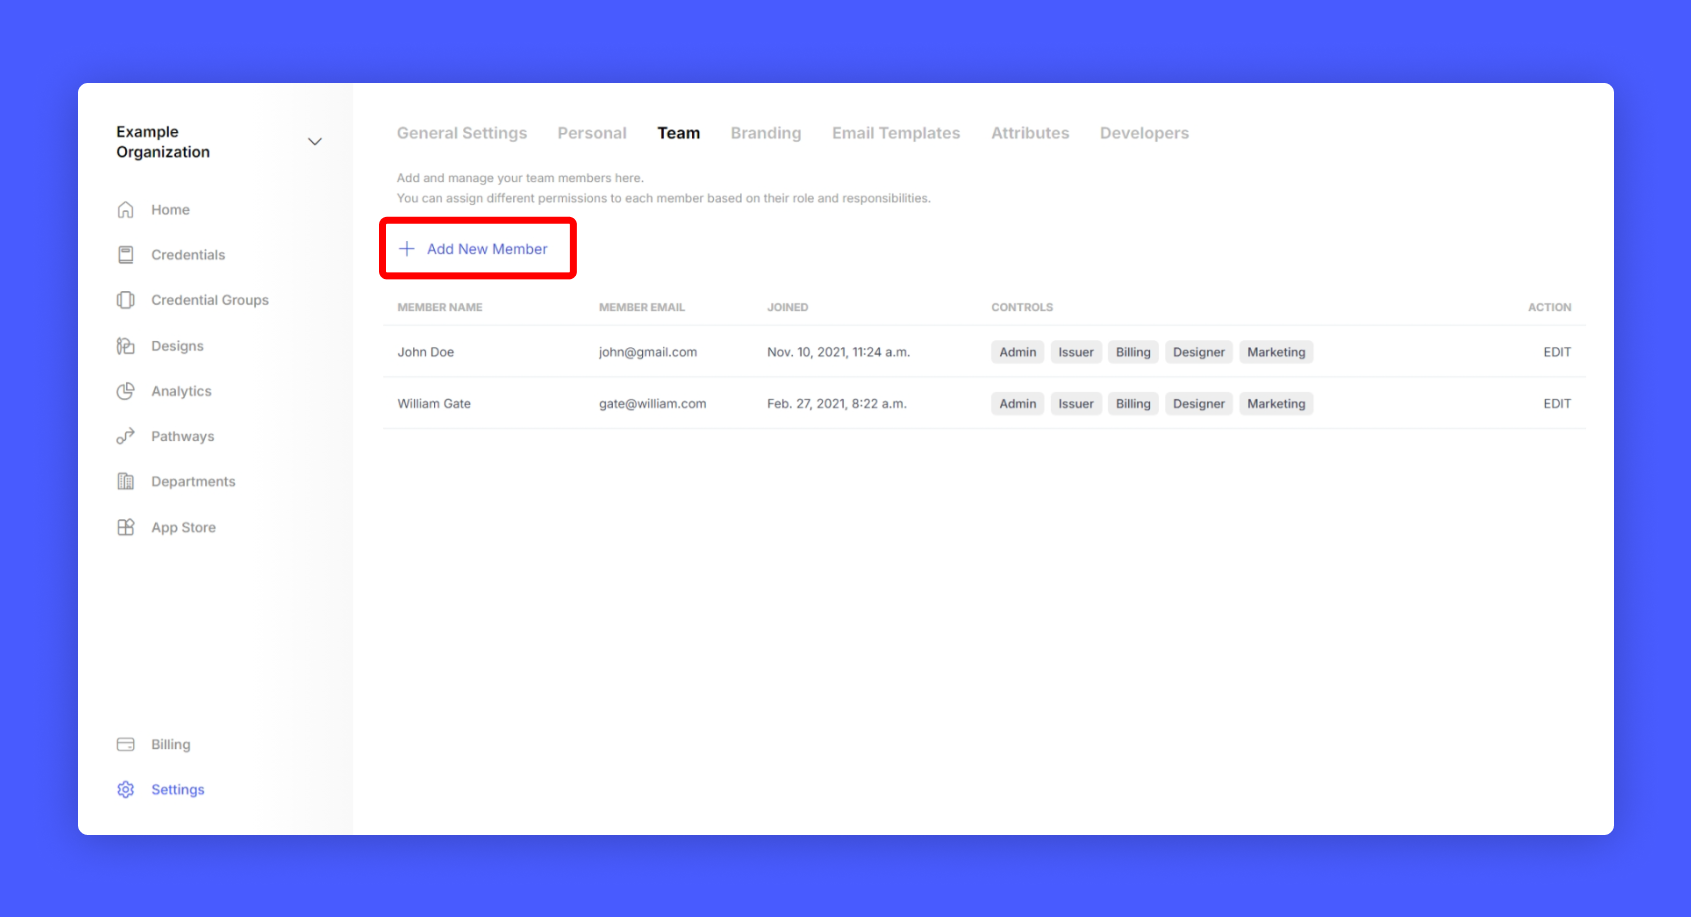Open Credentials via its sidebar icon
This screenshot has height=917, width=1691.
[125, 255]
